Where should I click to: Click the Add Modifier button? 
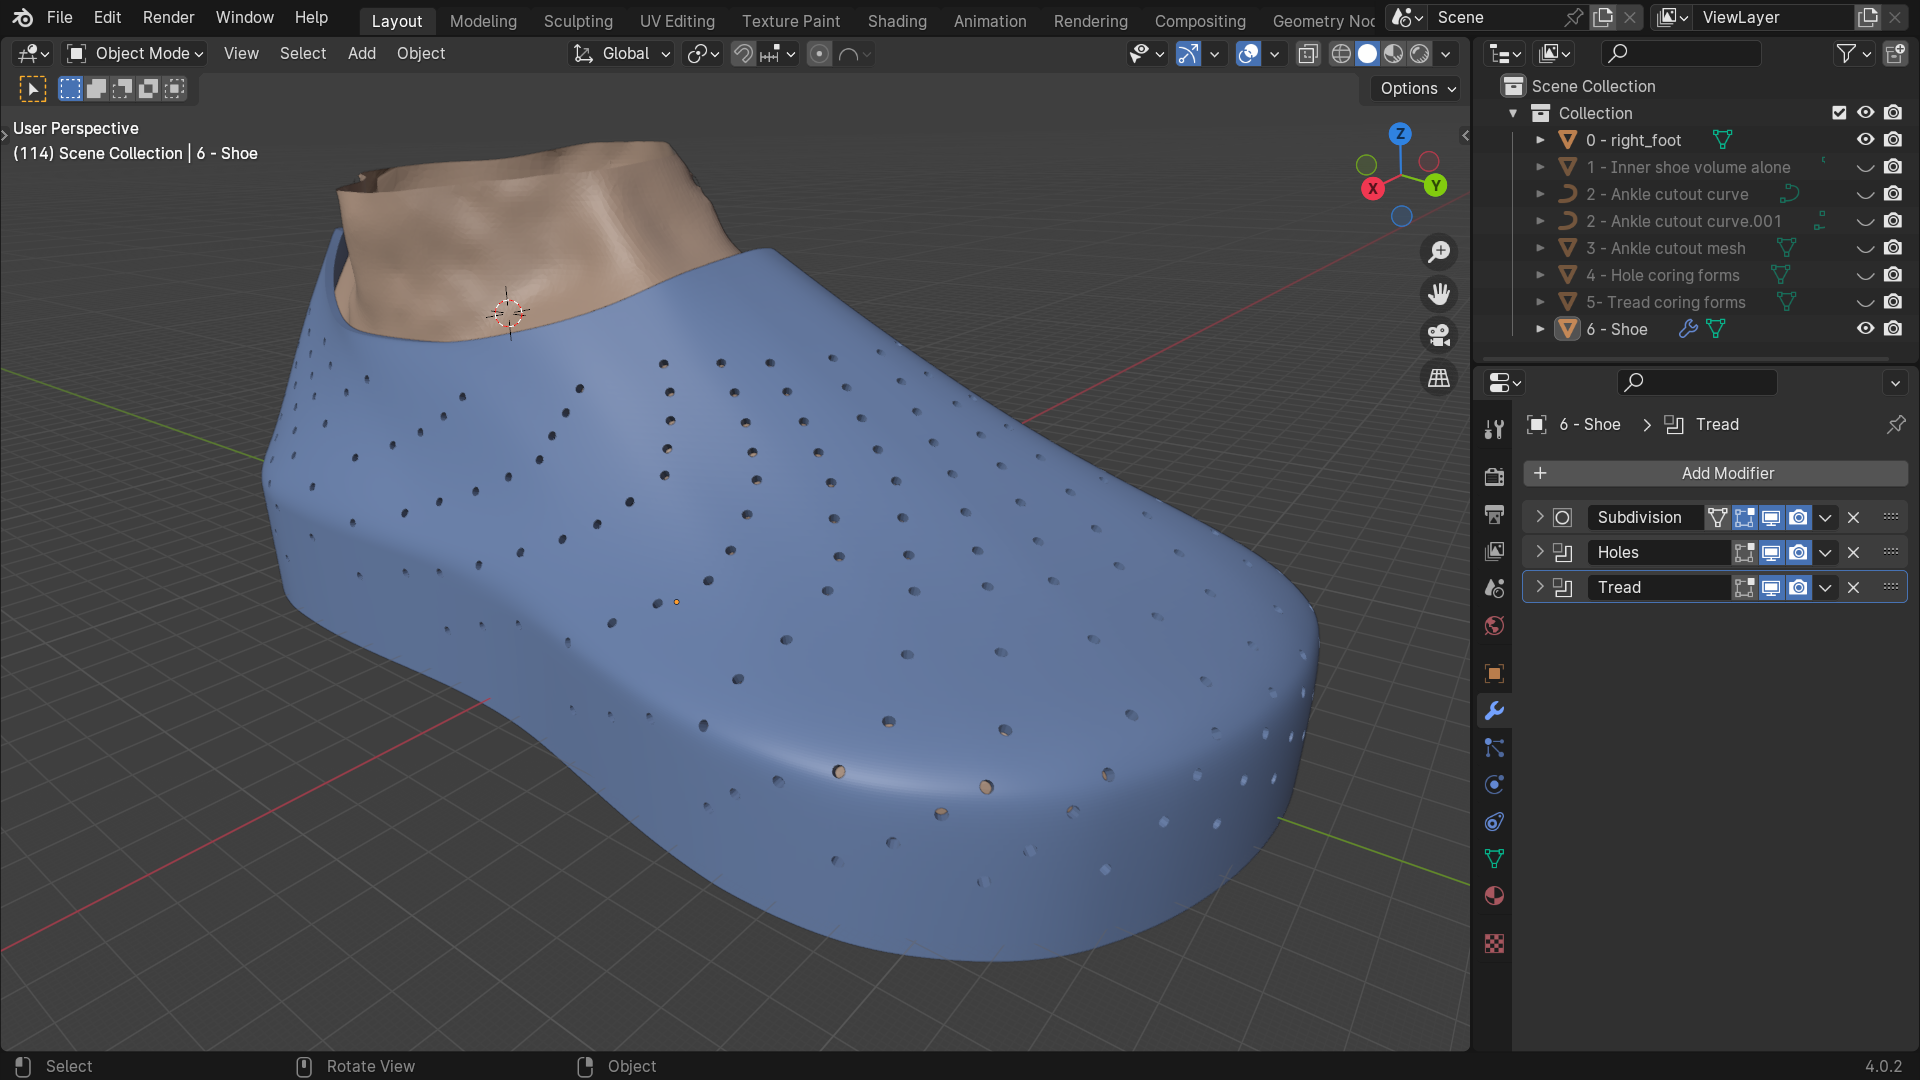click(1714, 473)
